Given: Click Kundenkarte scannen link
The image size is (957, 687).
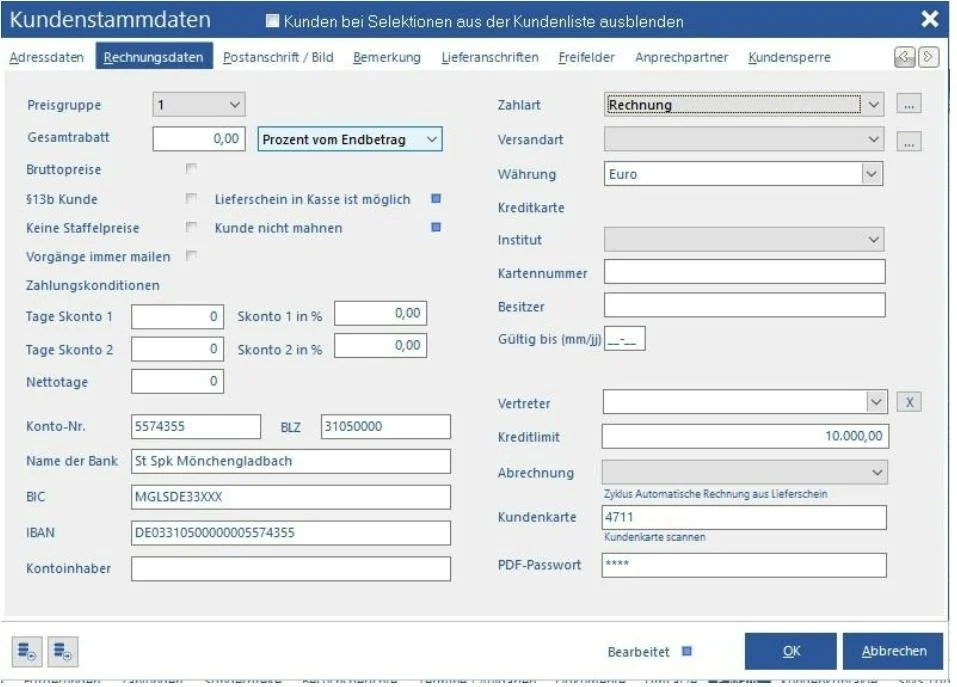Looking at the screenshot, I should click(x=655, y=537).
